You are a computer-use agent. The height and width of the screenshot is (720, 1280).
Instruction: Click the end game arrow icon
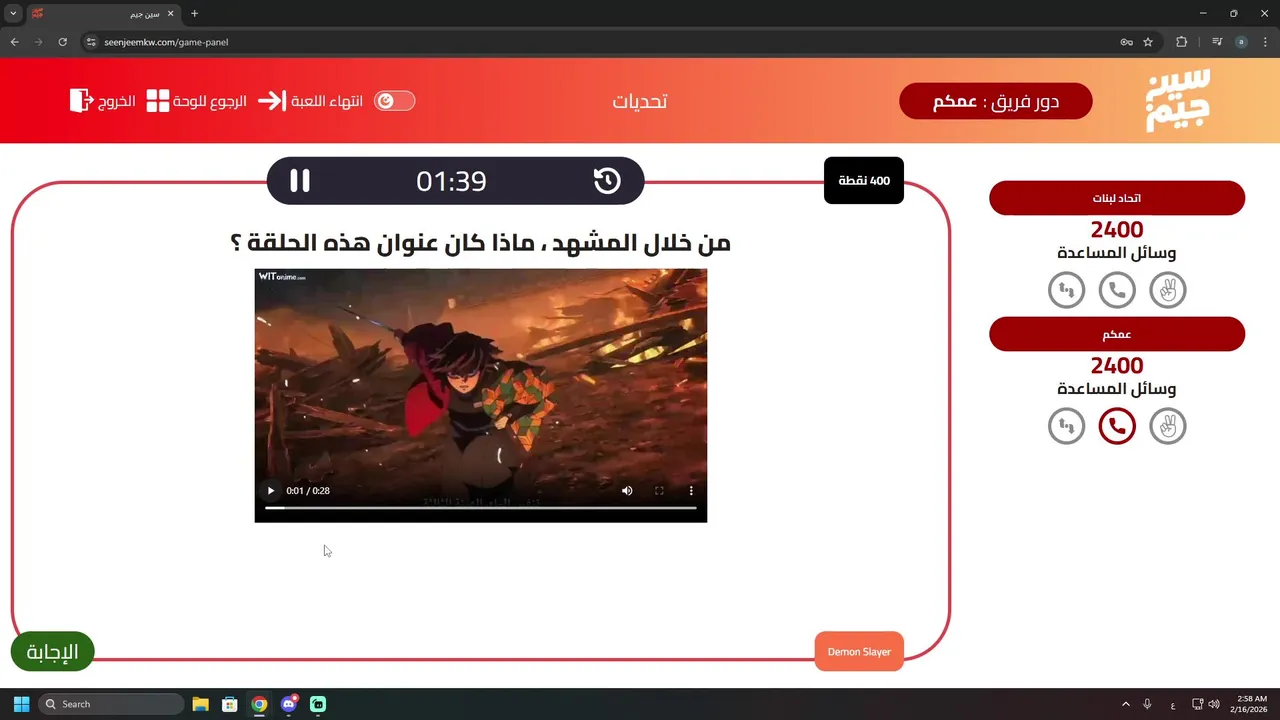click(x=272, y=101)
